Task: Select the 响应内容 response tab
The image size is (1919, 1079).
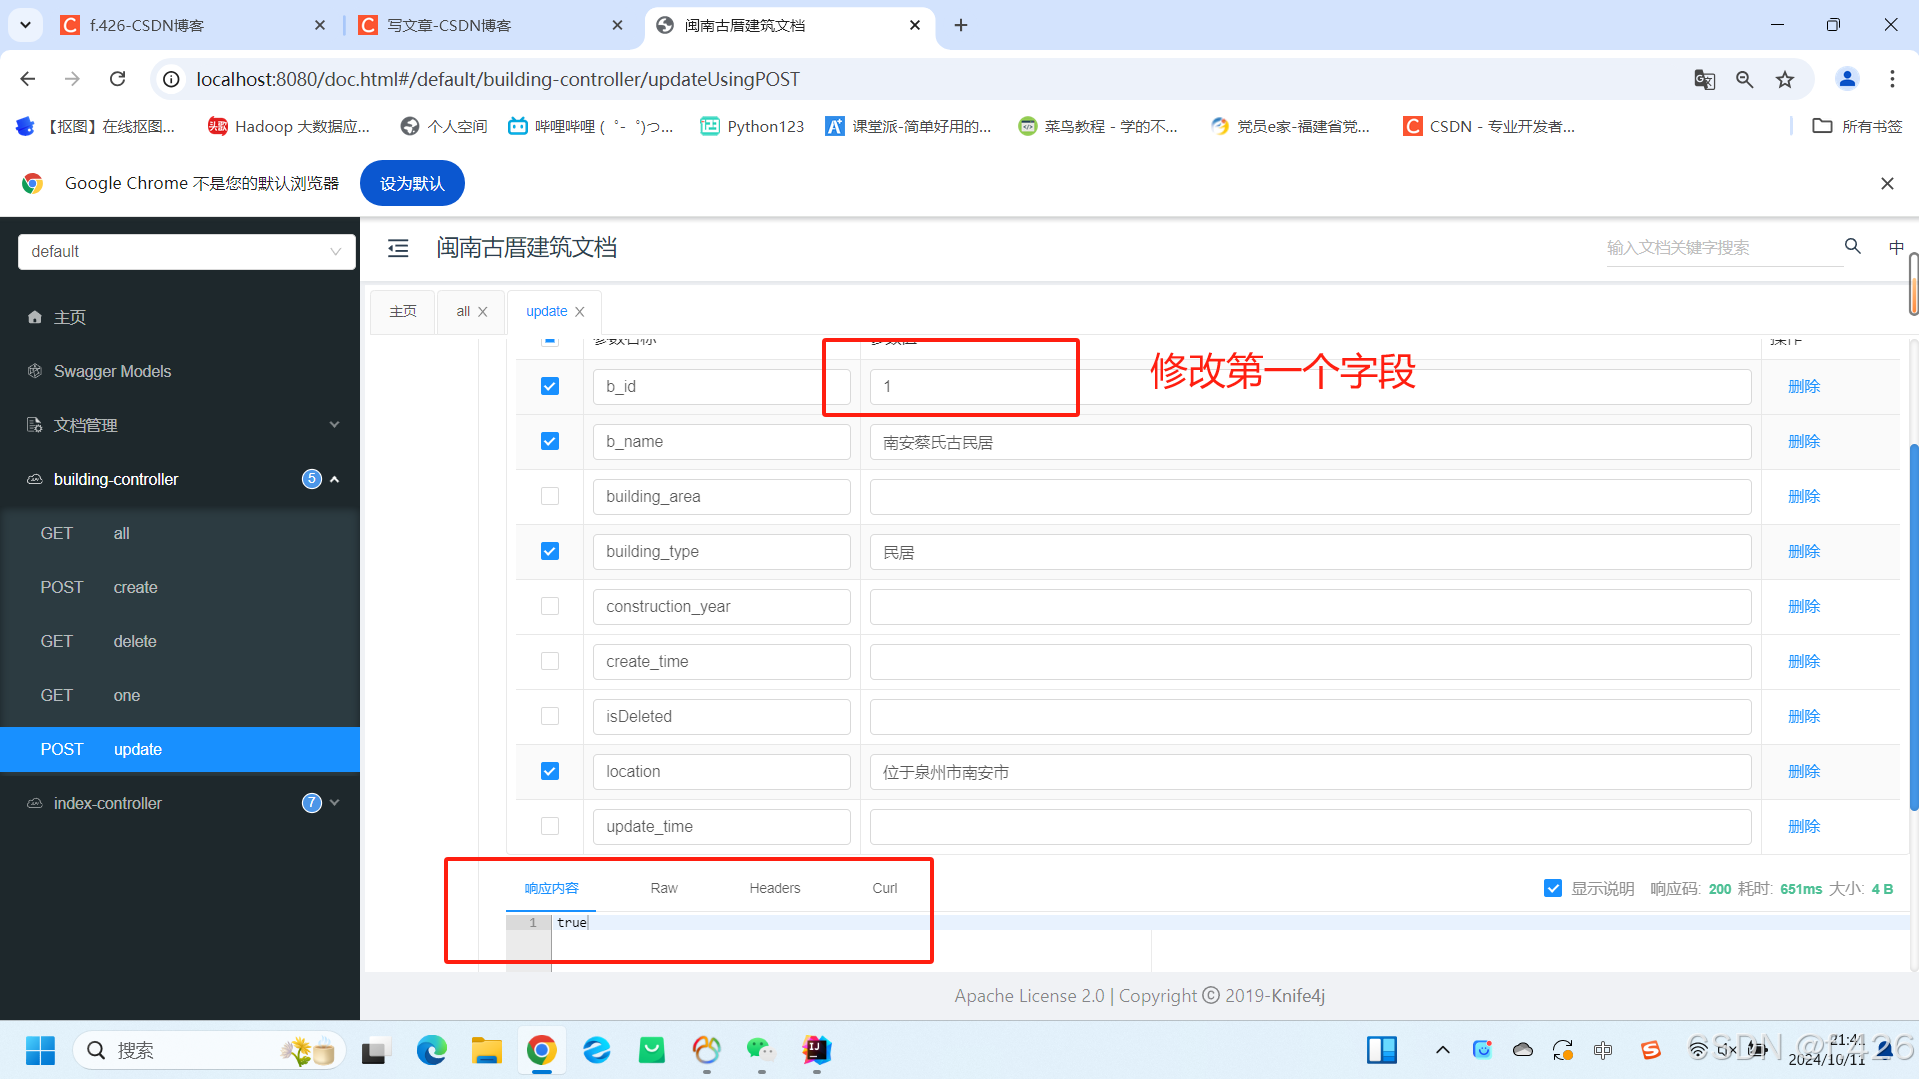Action: [x=551, y=888]
